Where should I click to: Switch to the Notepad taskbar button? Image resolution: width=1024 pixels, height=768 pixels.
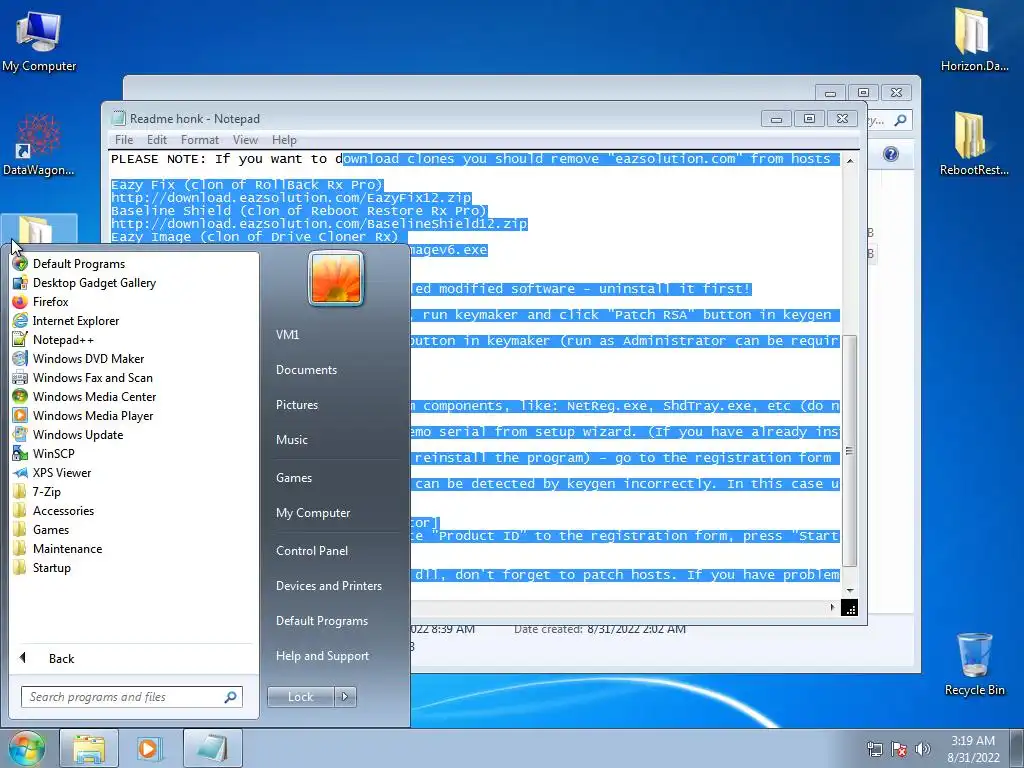pos(212,748)
